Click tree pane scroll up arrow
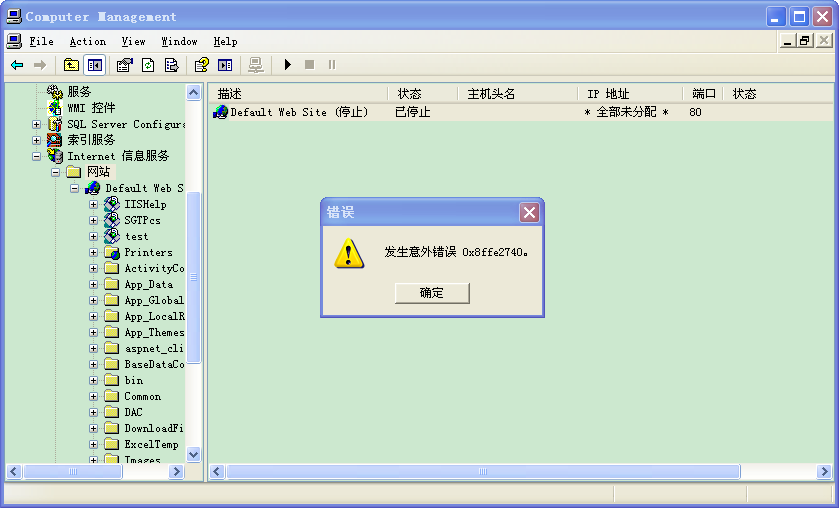The image size is (839, 508). coord(194,93)
